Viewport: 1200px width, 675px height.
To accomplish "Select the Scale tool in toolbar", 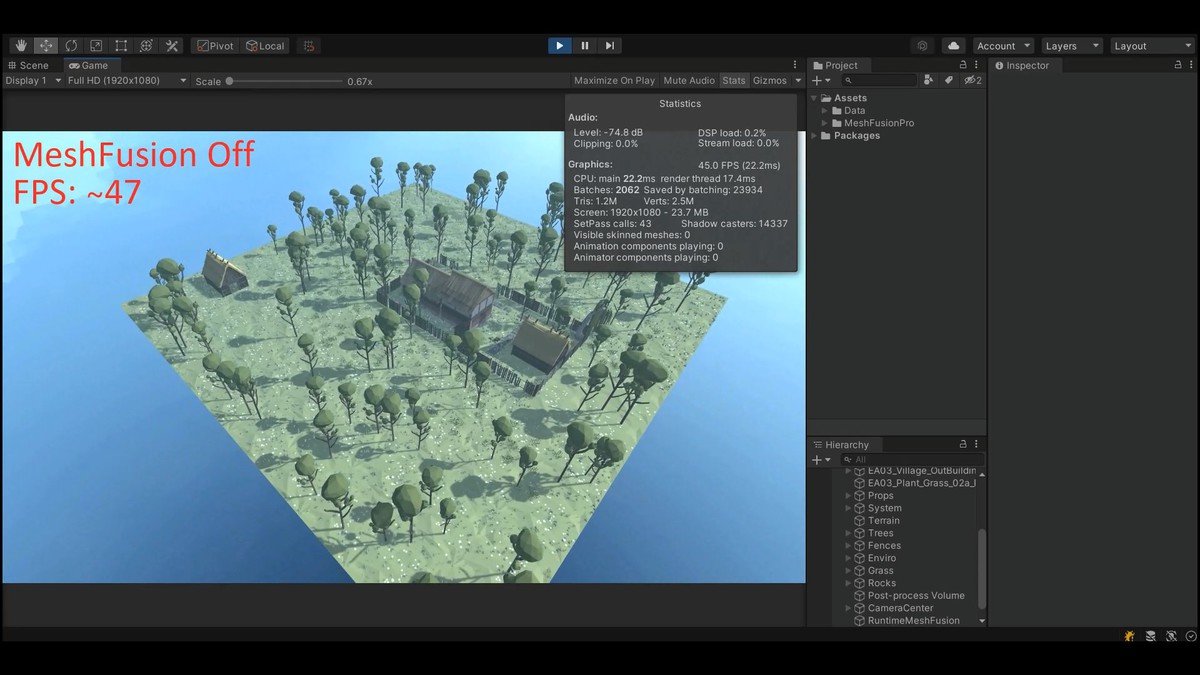I will point(96,46).
